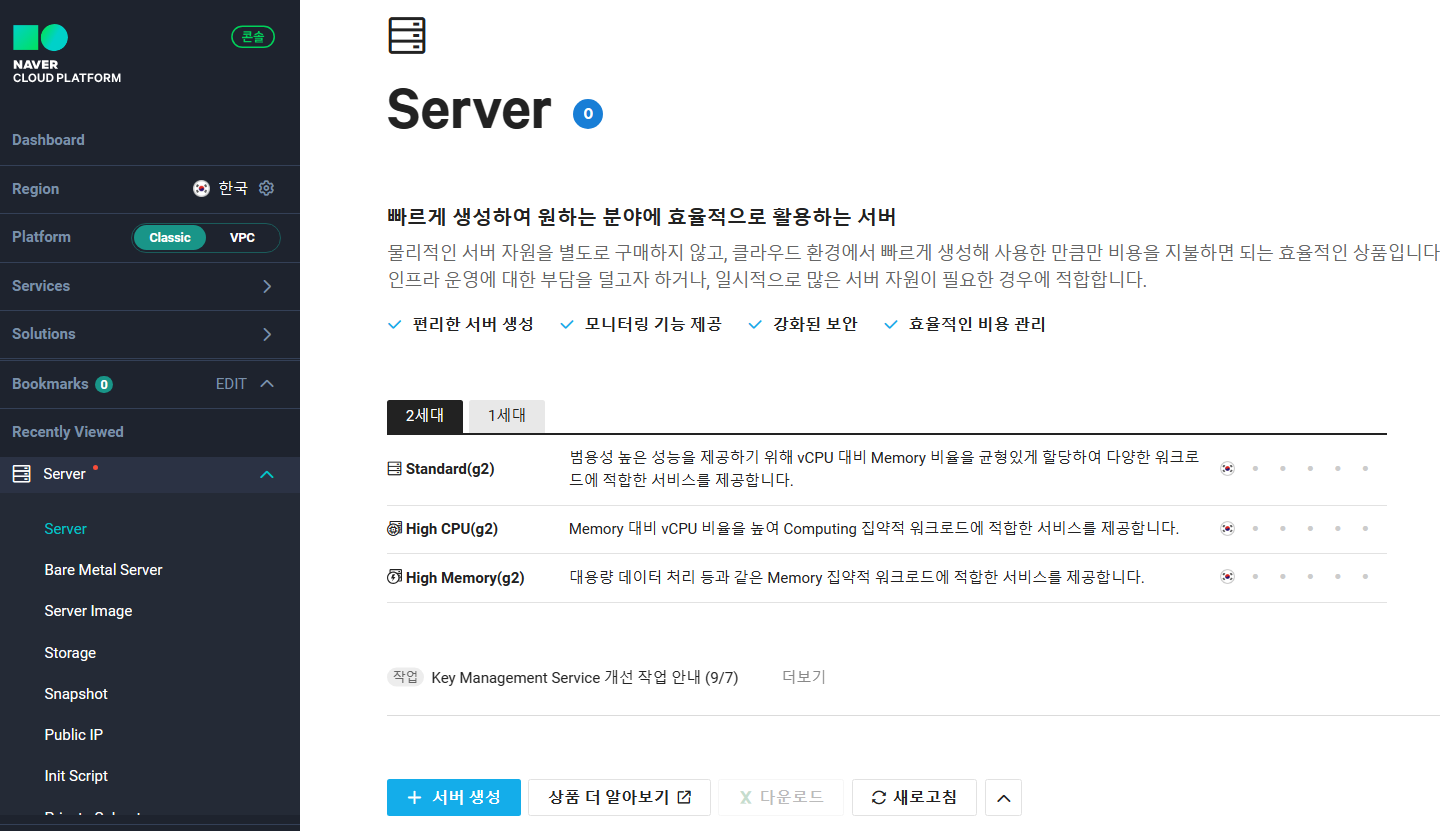
Task: Open Recently Viewed section
Action: pos(68,432)
